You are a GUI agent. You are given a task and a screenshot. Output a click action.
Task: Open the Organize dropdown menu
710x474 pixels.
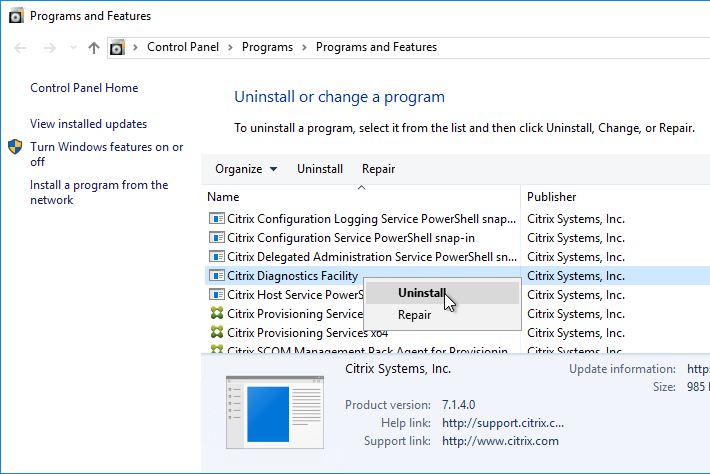pyautogui.click(x=246, y=169)
